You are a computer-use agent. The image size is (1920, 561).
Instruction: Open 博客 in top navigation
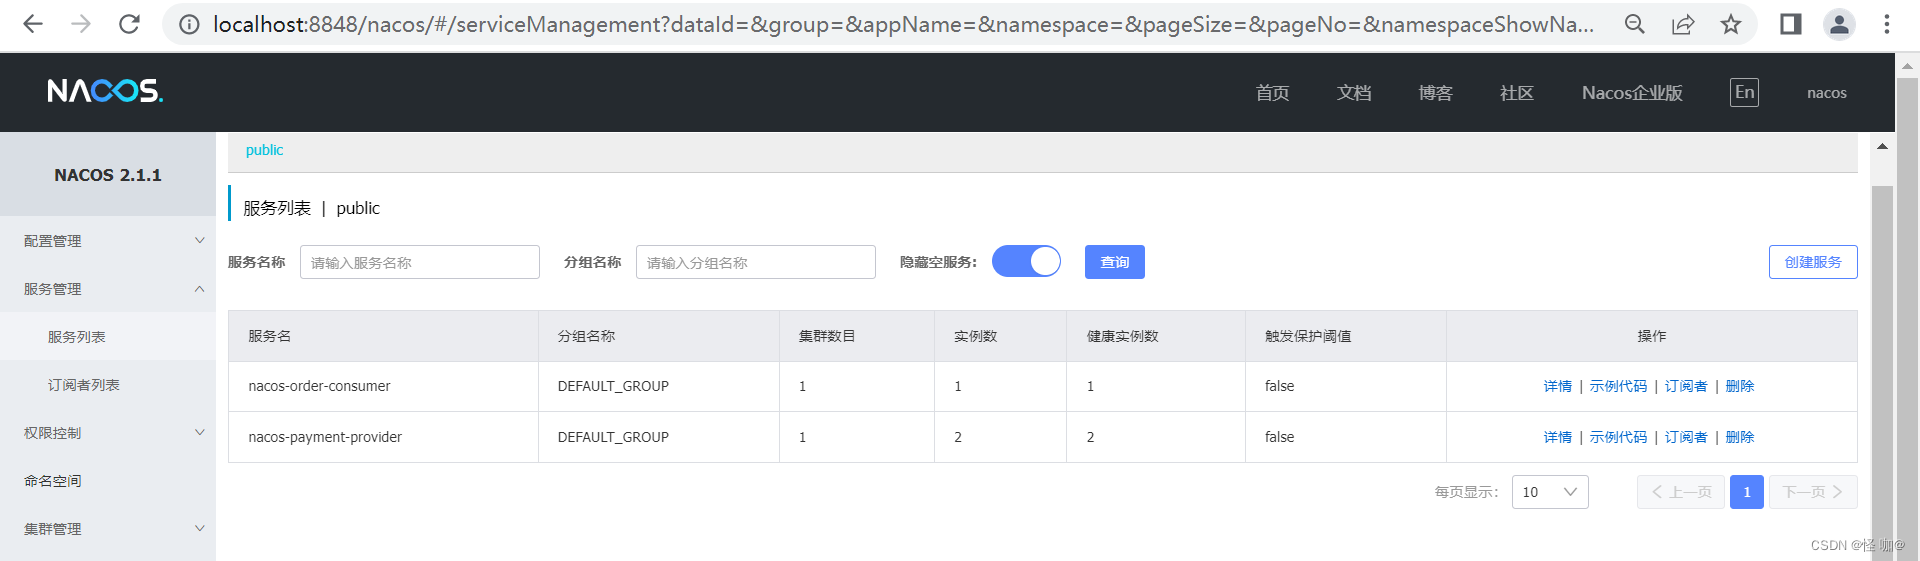(x=1435, y=93)
